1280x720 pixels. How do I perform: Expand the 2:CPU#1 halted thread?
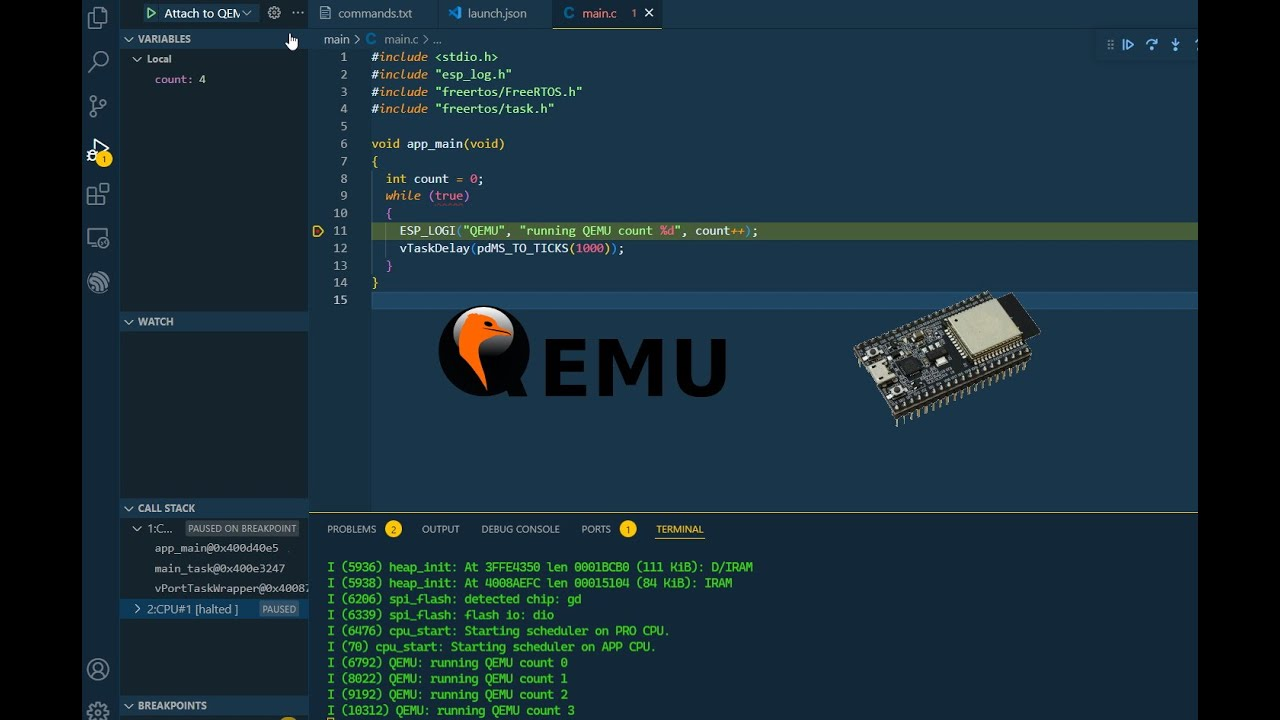coord(137,609)
